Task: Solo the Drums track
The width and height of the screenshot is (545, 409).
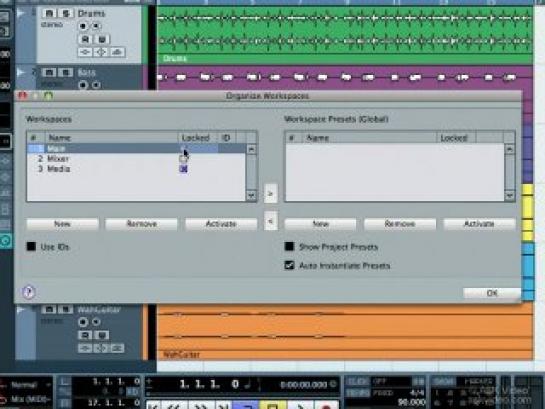Action: 65,14
